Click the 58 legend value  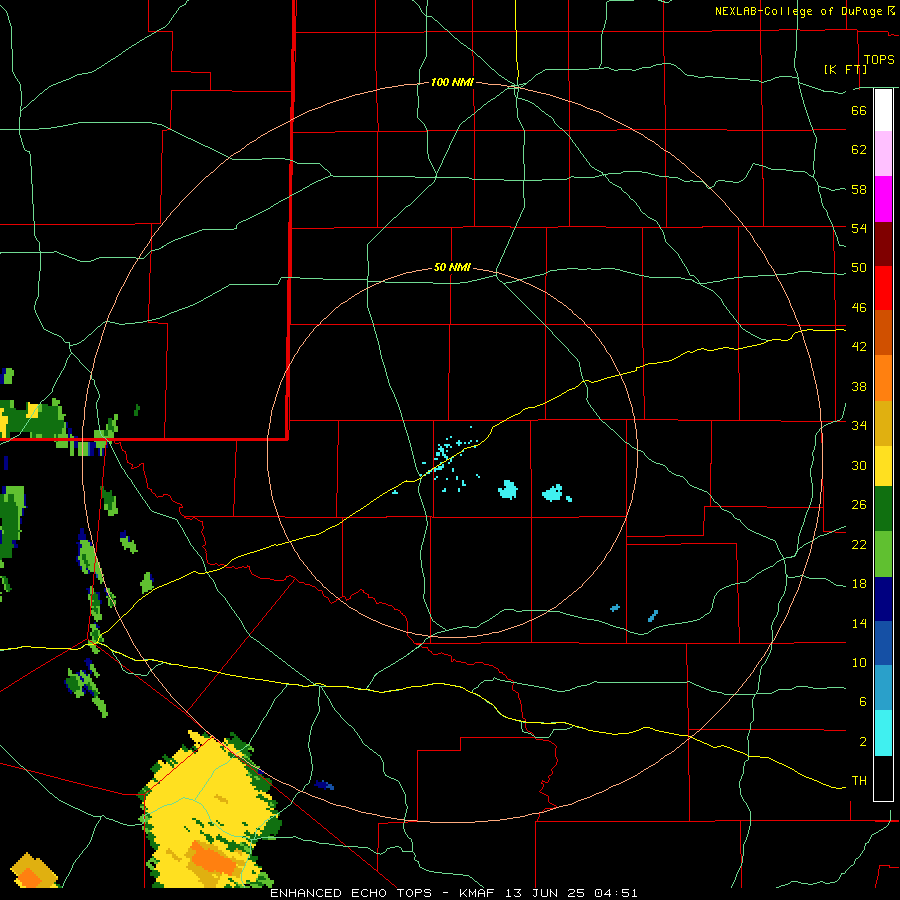point(859,189)
